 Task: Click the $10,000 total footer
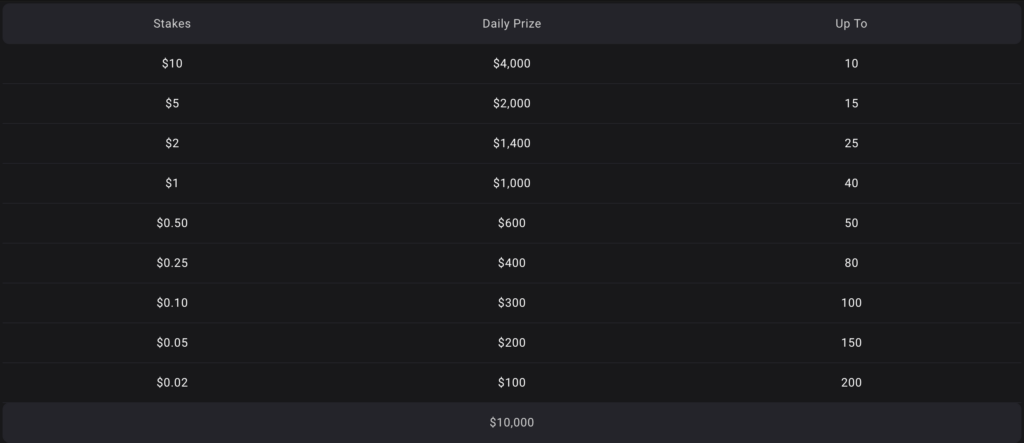[x=511, y=423]
